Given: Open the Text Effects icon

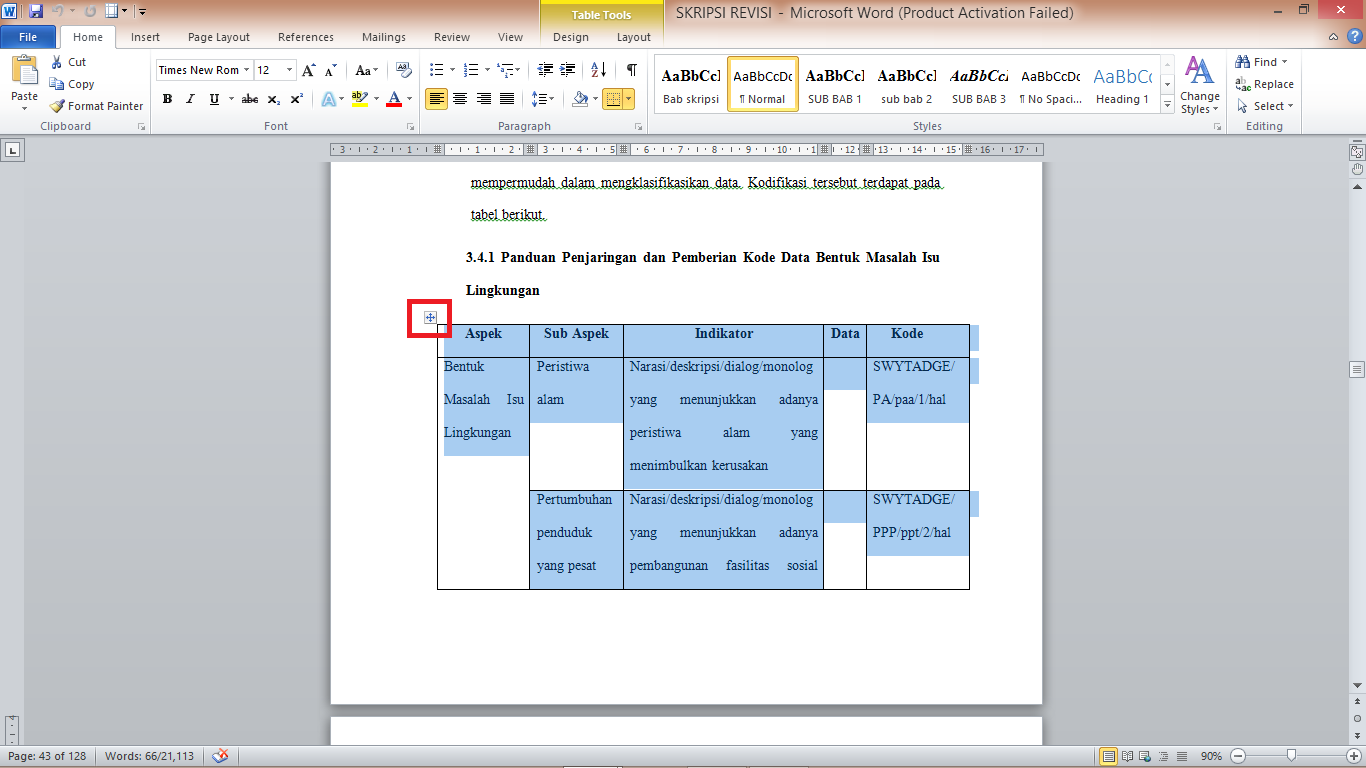Looking at the screenshot, I should [x=330, y=100].
